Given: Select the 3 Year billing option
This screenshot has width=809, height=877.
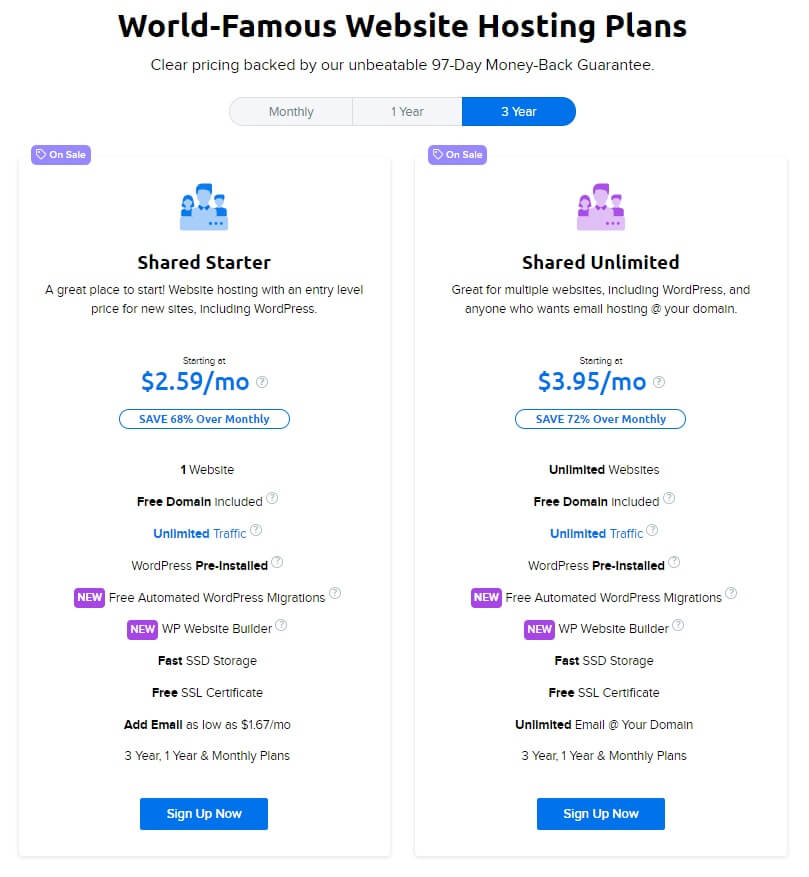Looking at the screenshot, I should (x=519, y=111).
